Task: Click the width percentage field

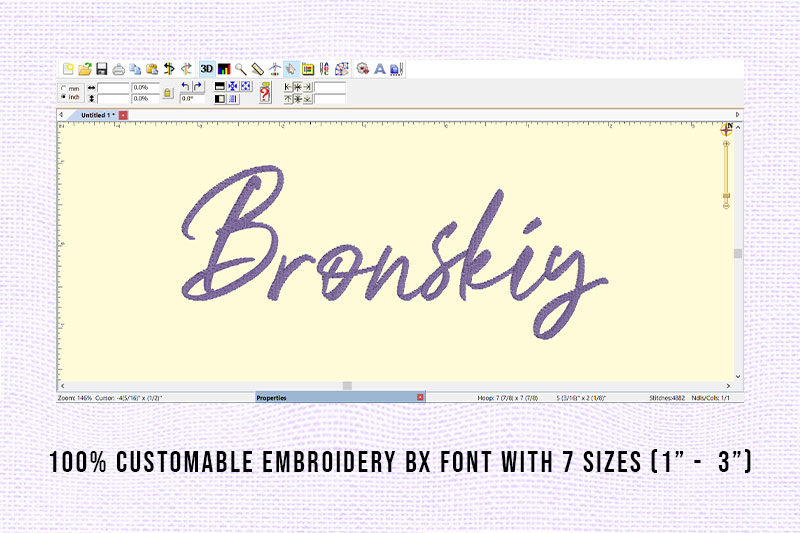Action: tap(145, 88)
